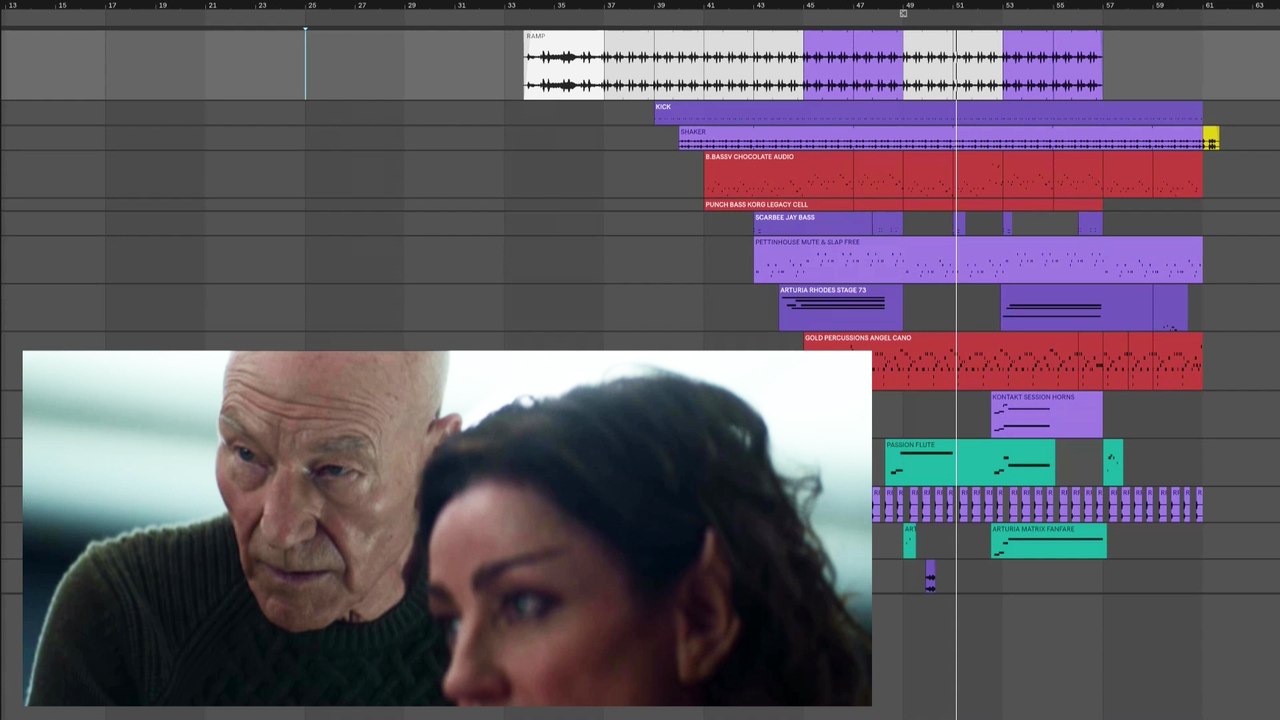Click the blue insert marker triangle at bar 25
Viewport: 1280px width, 720px height.
[305, 28]
